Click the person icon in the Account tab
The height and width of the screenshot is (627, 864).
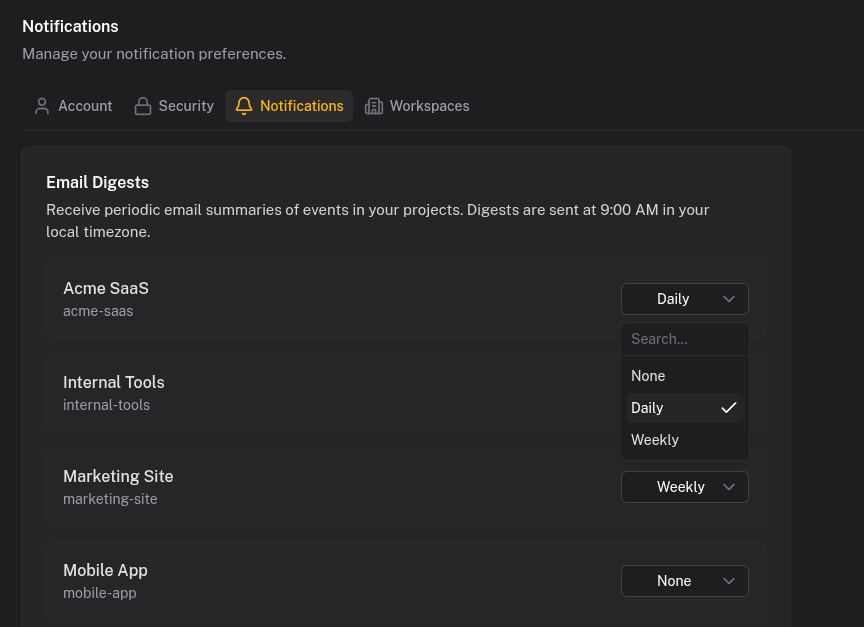[42, 106]
